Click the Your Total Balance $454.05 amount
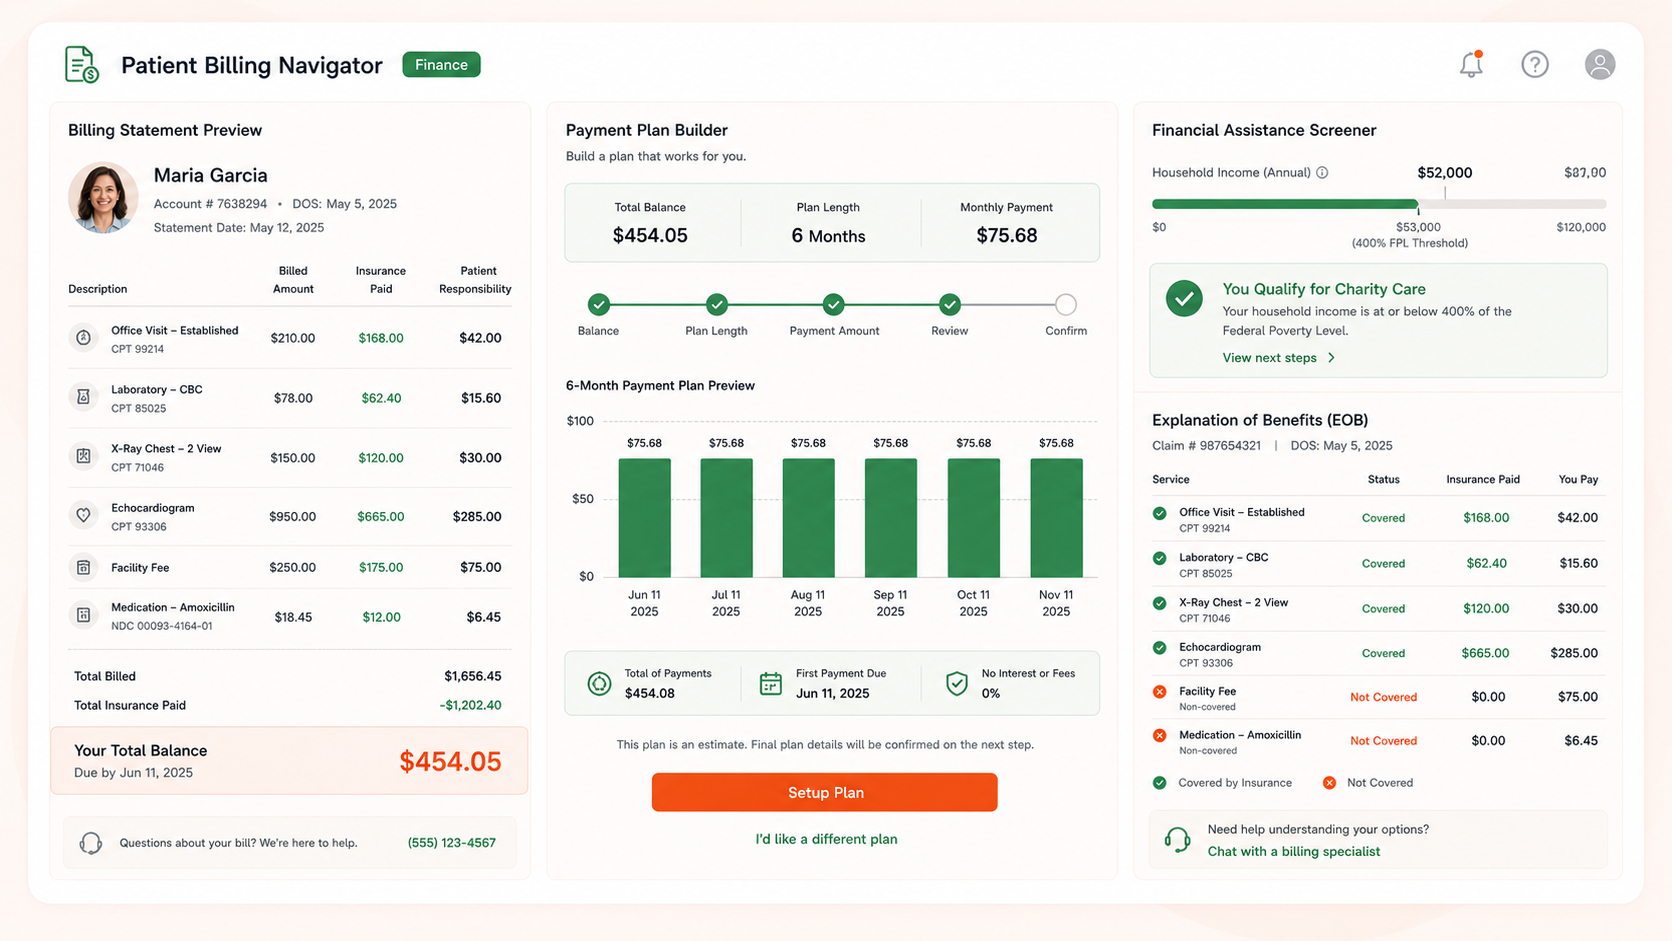 pyautogui.click(x=450, y=762)
